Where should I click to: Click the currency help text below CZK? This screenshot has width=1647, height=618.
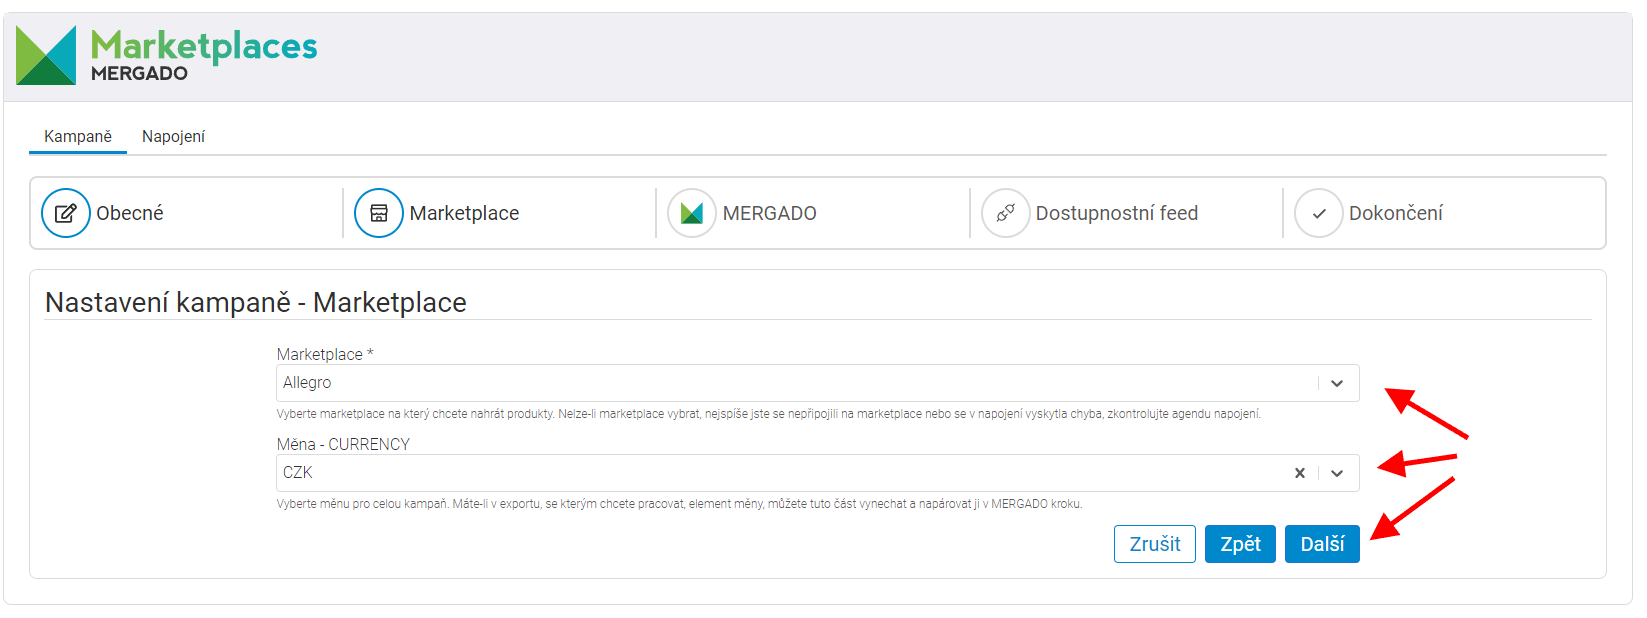point(679,504)
